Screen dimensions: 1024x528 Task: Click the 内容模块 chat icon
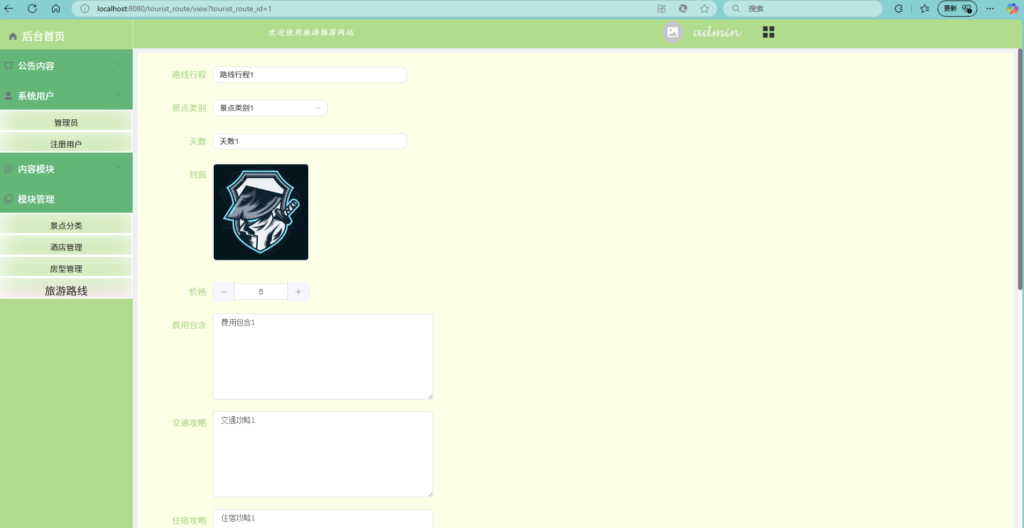8,169
